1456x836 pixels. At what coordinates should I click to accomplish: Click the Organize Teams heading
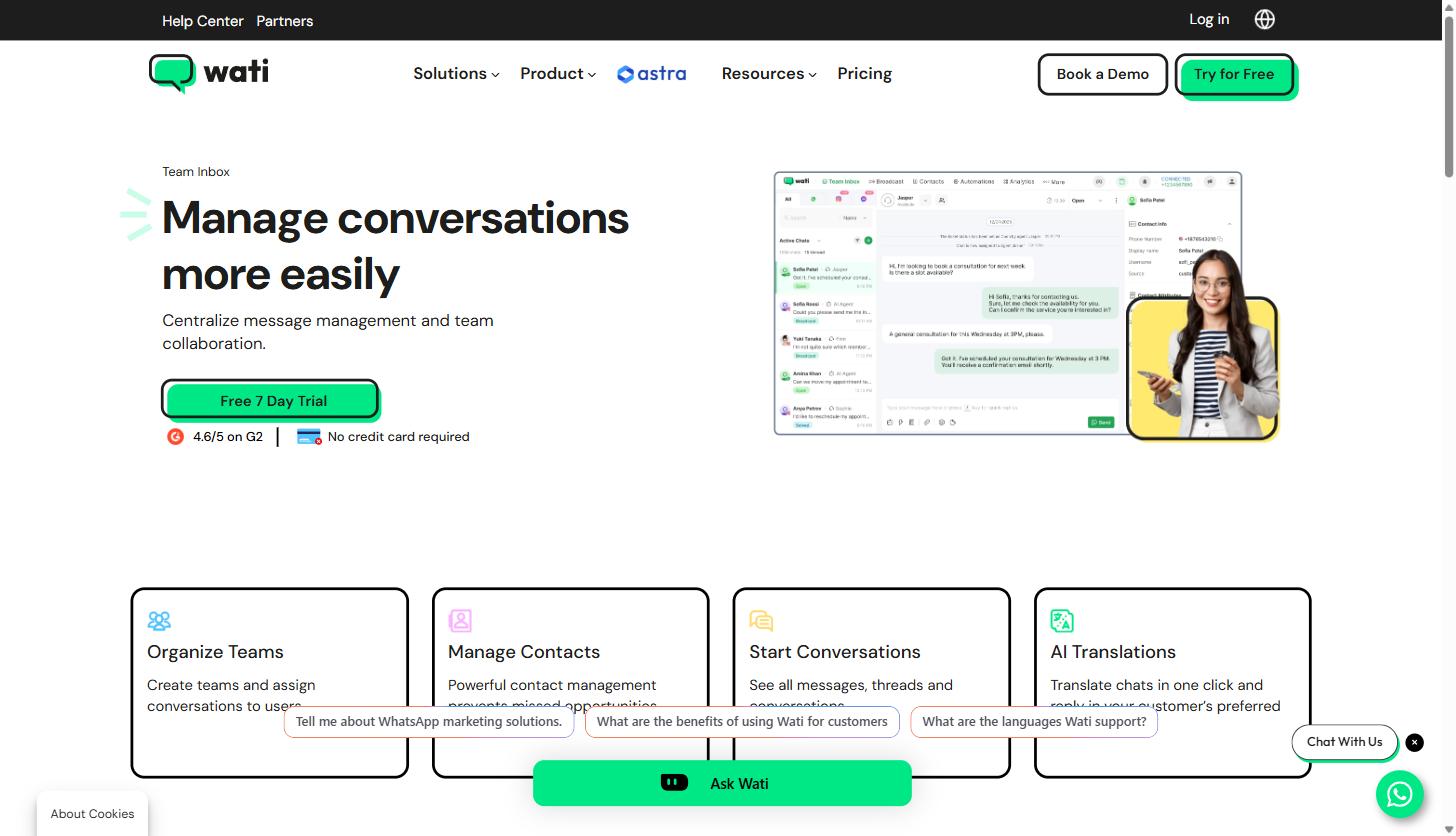click(x=215, y=652)
